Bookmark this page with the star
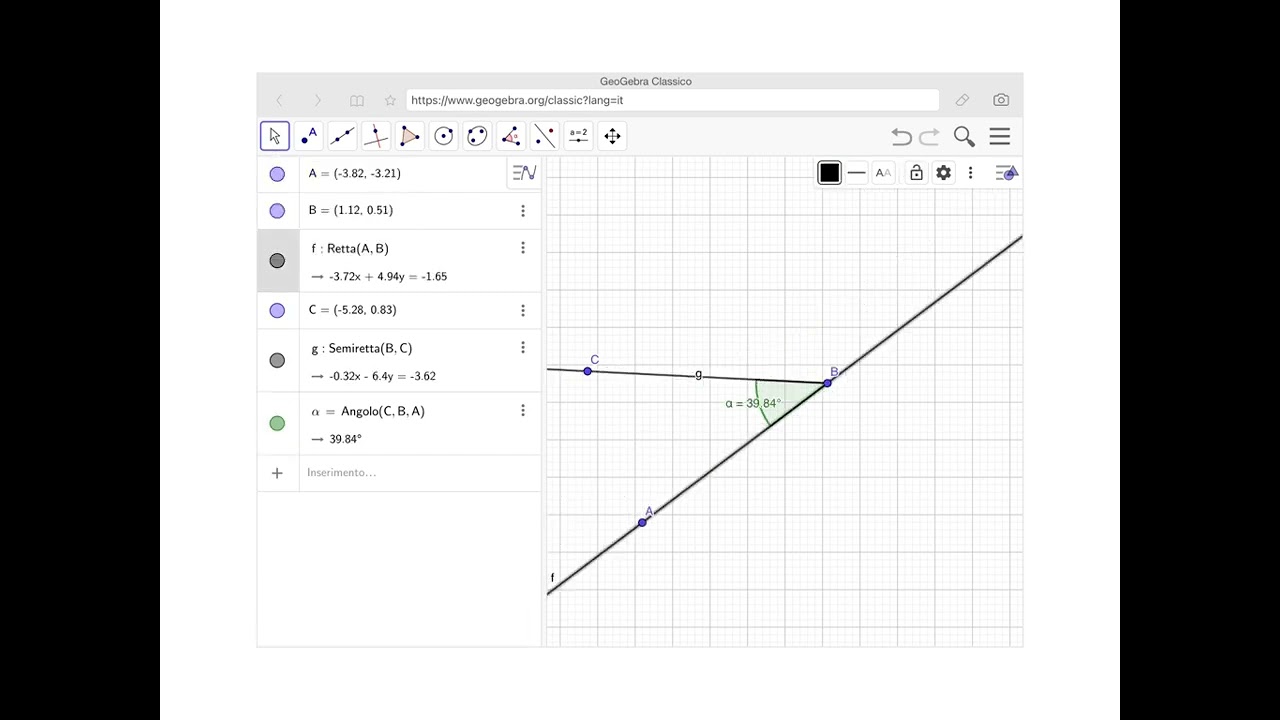Viewport: 1280px width, 720px height. [x=390, y=100]
